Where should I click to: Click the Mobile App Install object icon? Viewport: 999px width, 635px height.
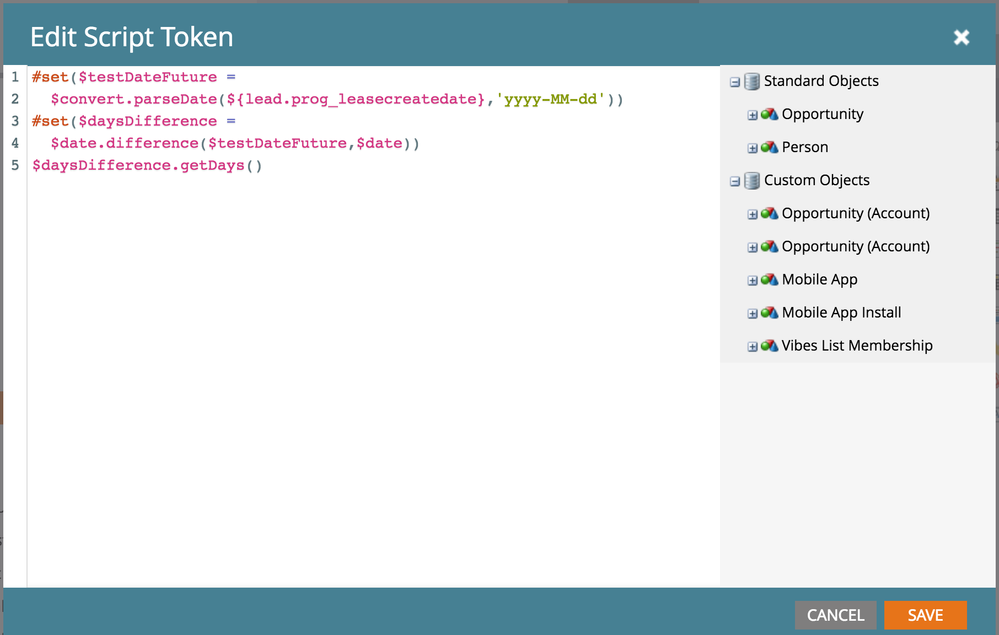[769, 313]
